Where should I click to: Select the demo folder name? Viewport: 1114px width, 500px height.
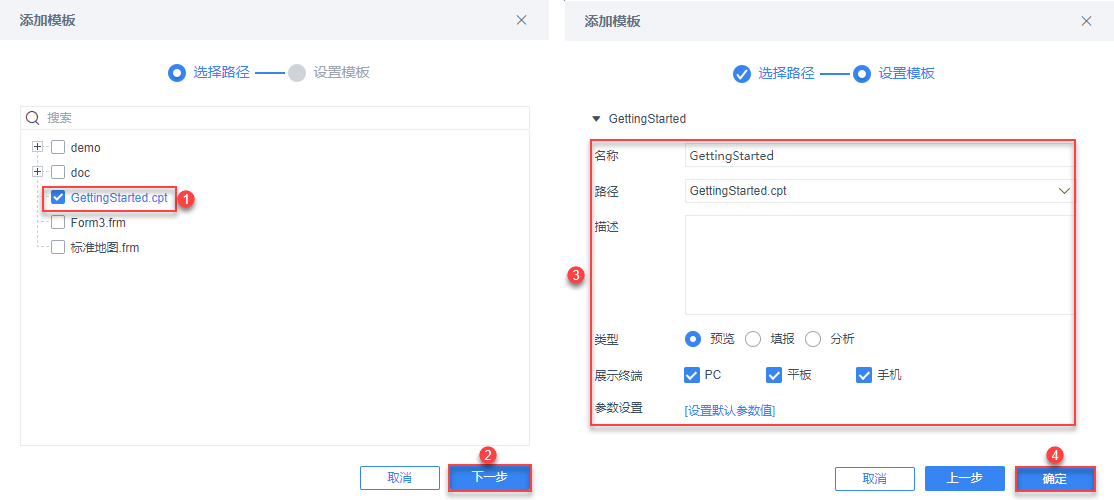tap(86, 148)
